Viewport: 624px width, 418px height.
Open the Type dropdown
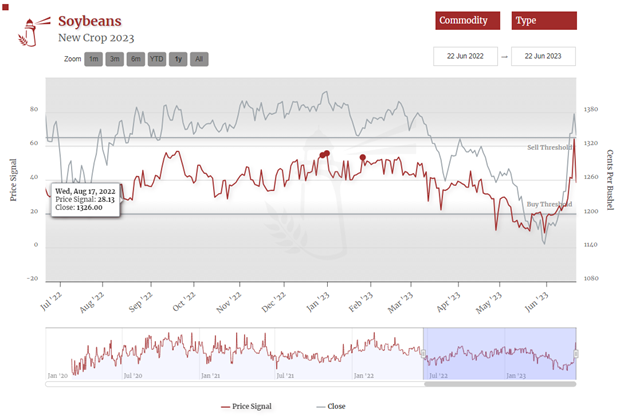tap(544, 21)
